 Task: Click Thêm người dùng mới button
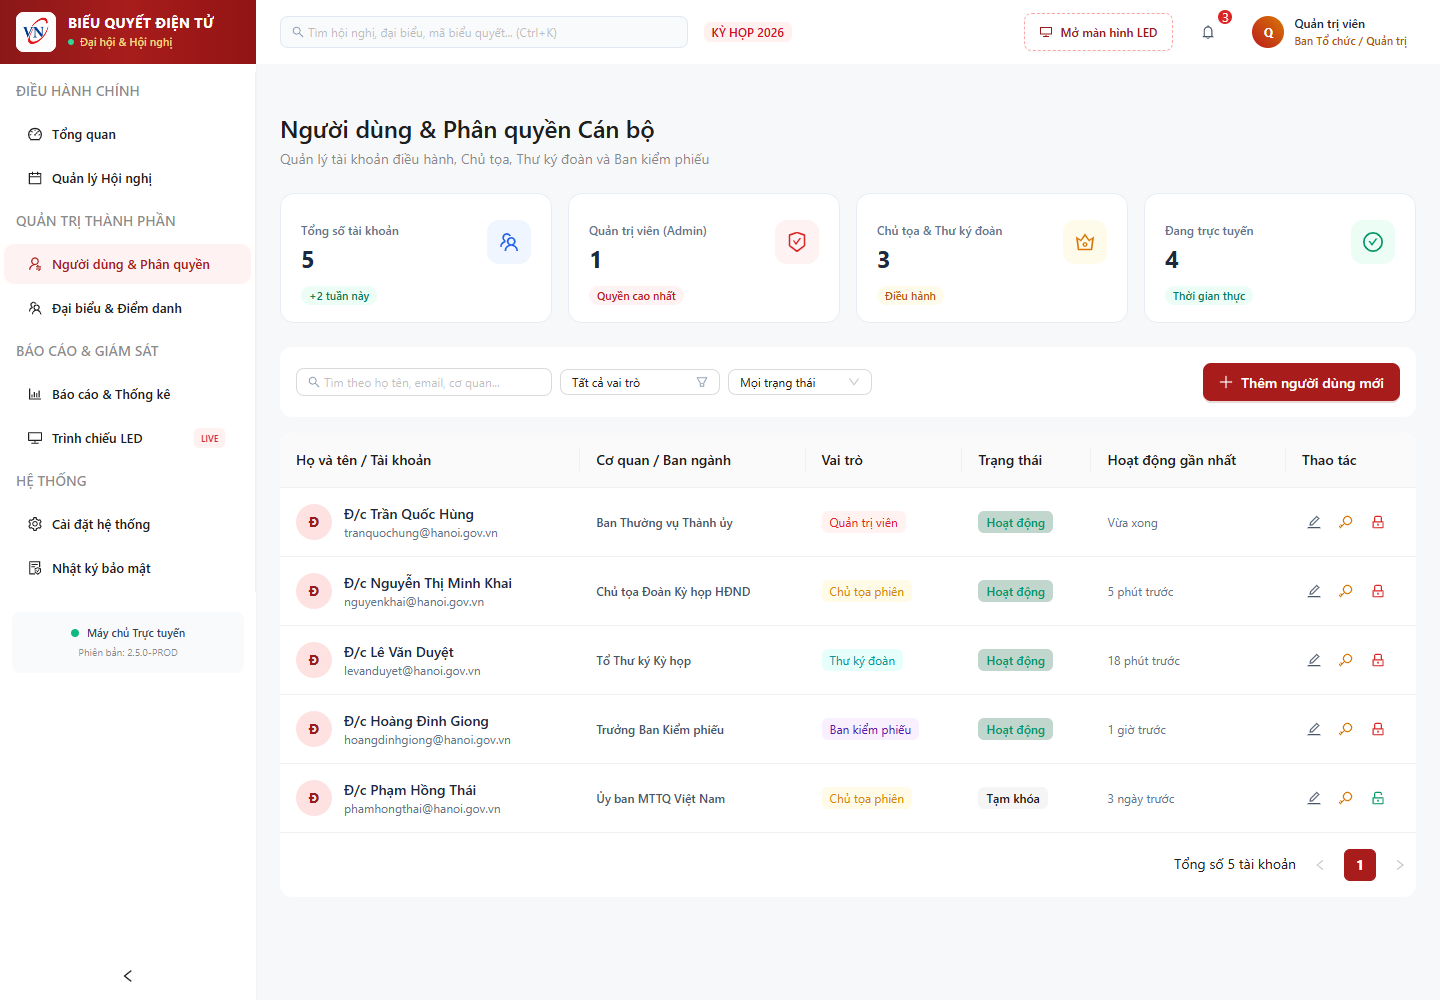(1301, 382)
